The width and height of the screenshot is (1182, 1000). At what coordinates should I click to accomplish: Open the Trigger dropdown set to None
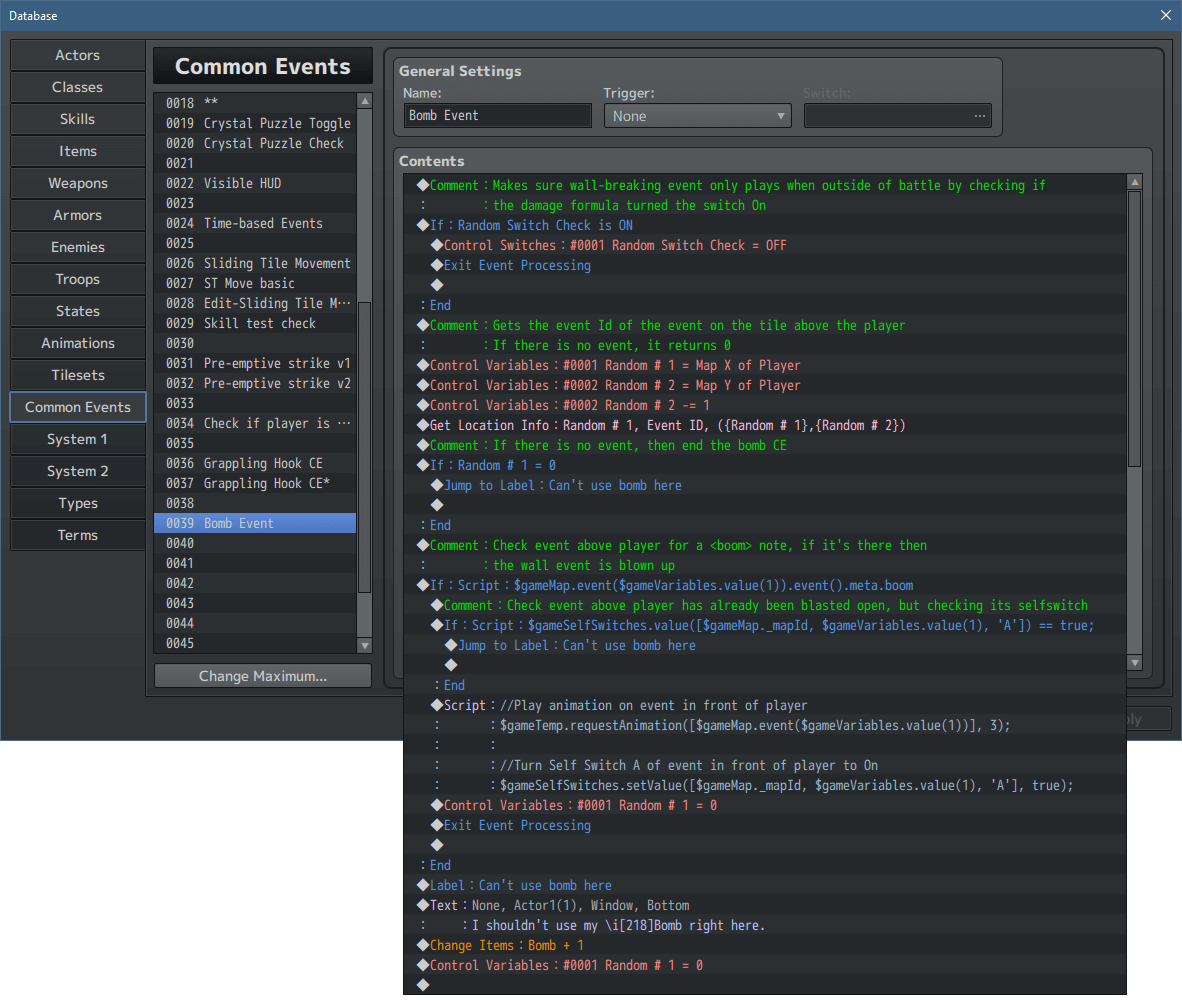pos(697,116)
